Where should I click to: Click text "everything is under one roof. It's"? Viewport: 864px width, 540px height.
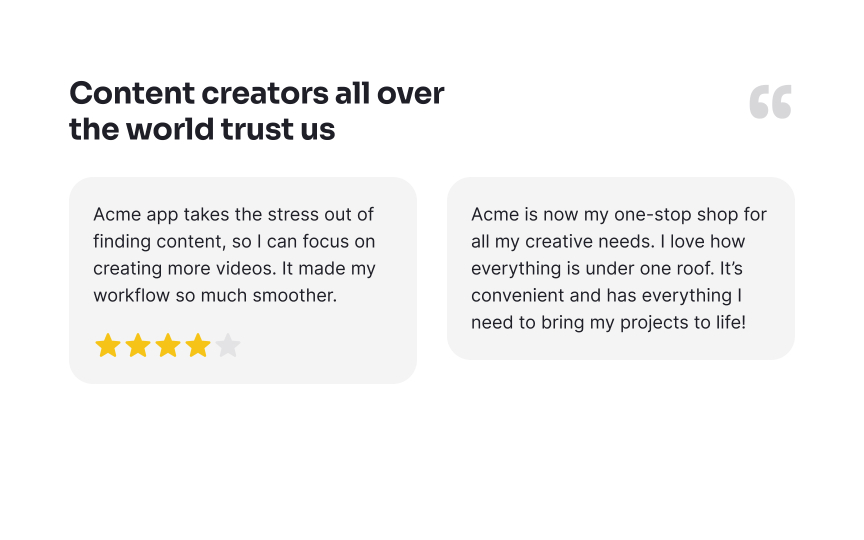click(x=607, y=268)
